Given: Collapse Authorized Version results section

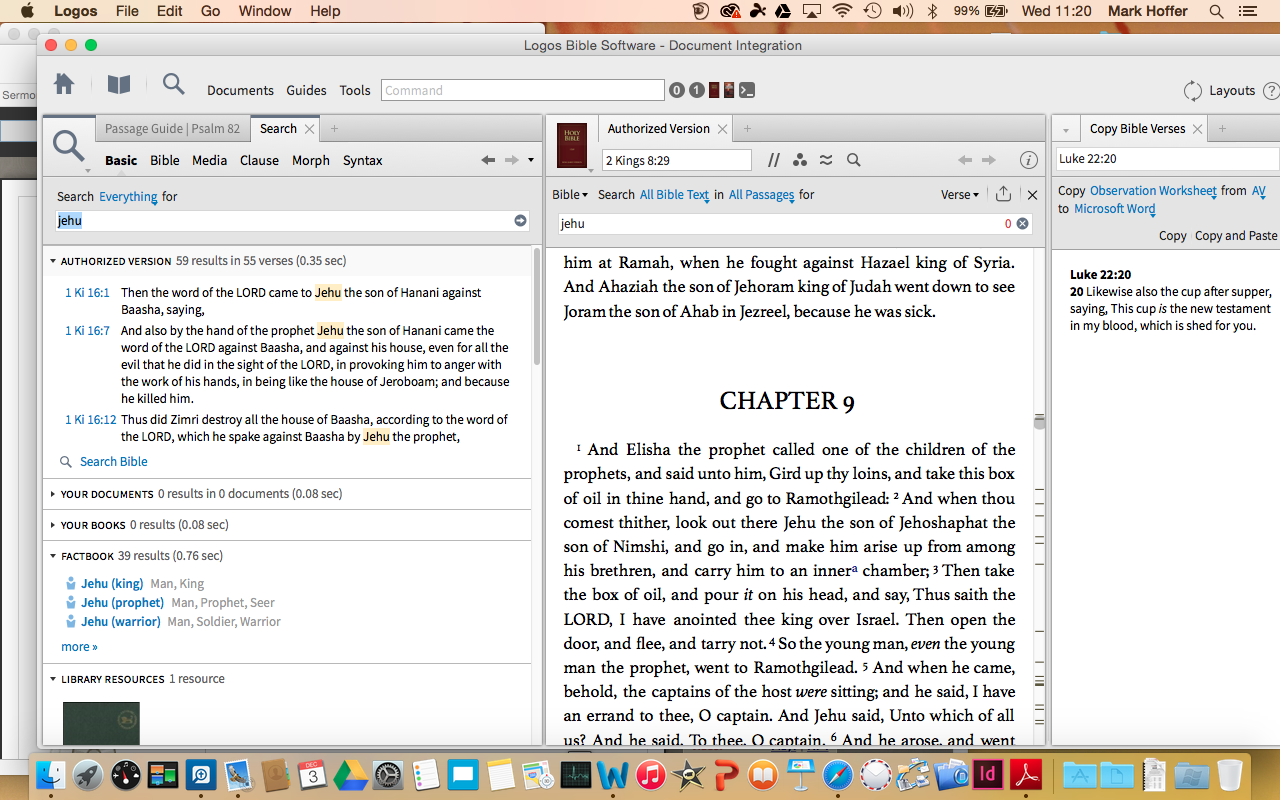Looking at the screenshot, I should 53,262.
